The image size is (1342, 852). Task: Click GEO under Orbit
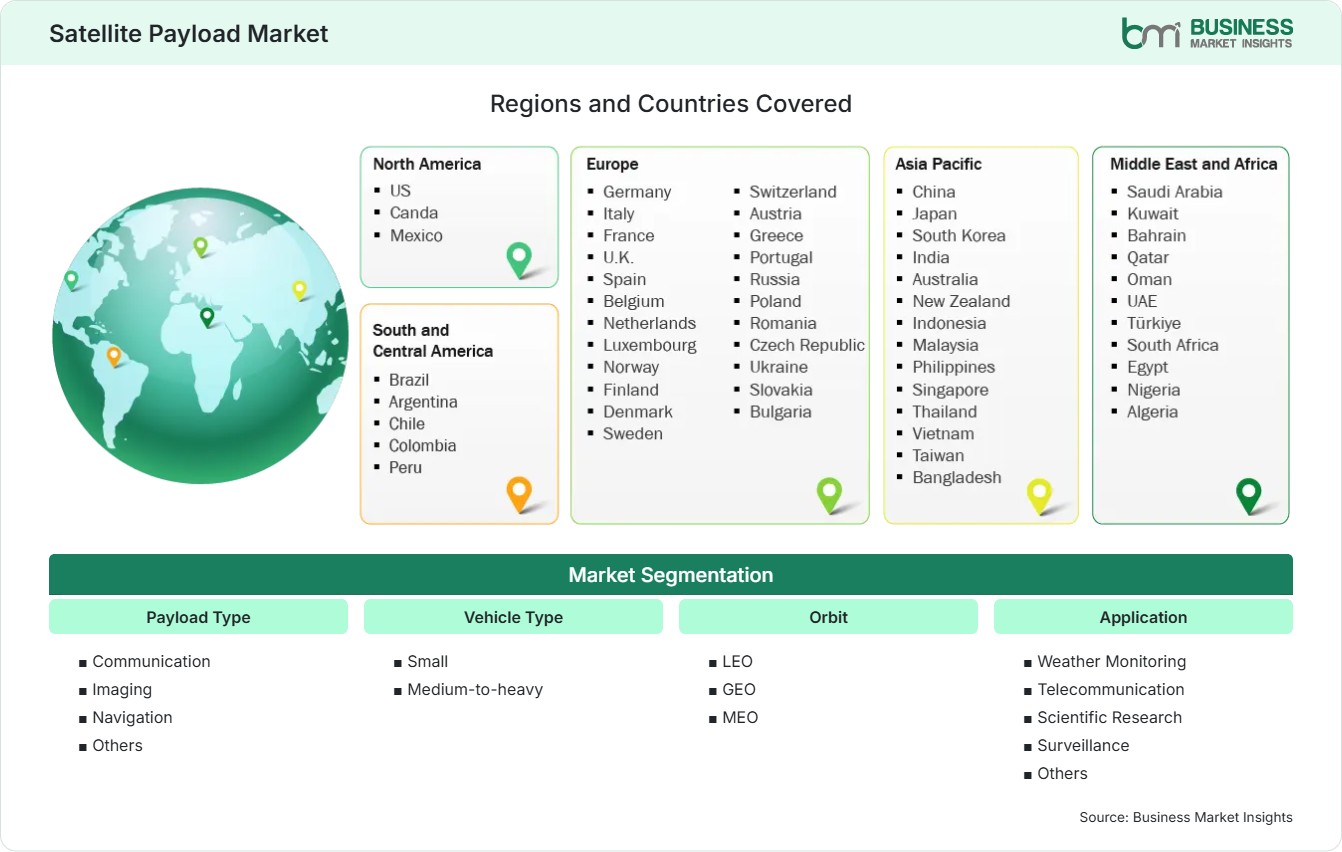[x=739, y=689]
